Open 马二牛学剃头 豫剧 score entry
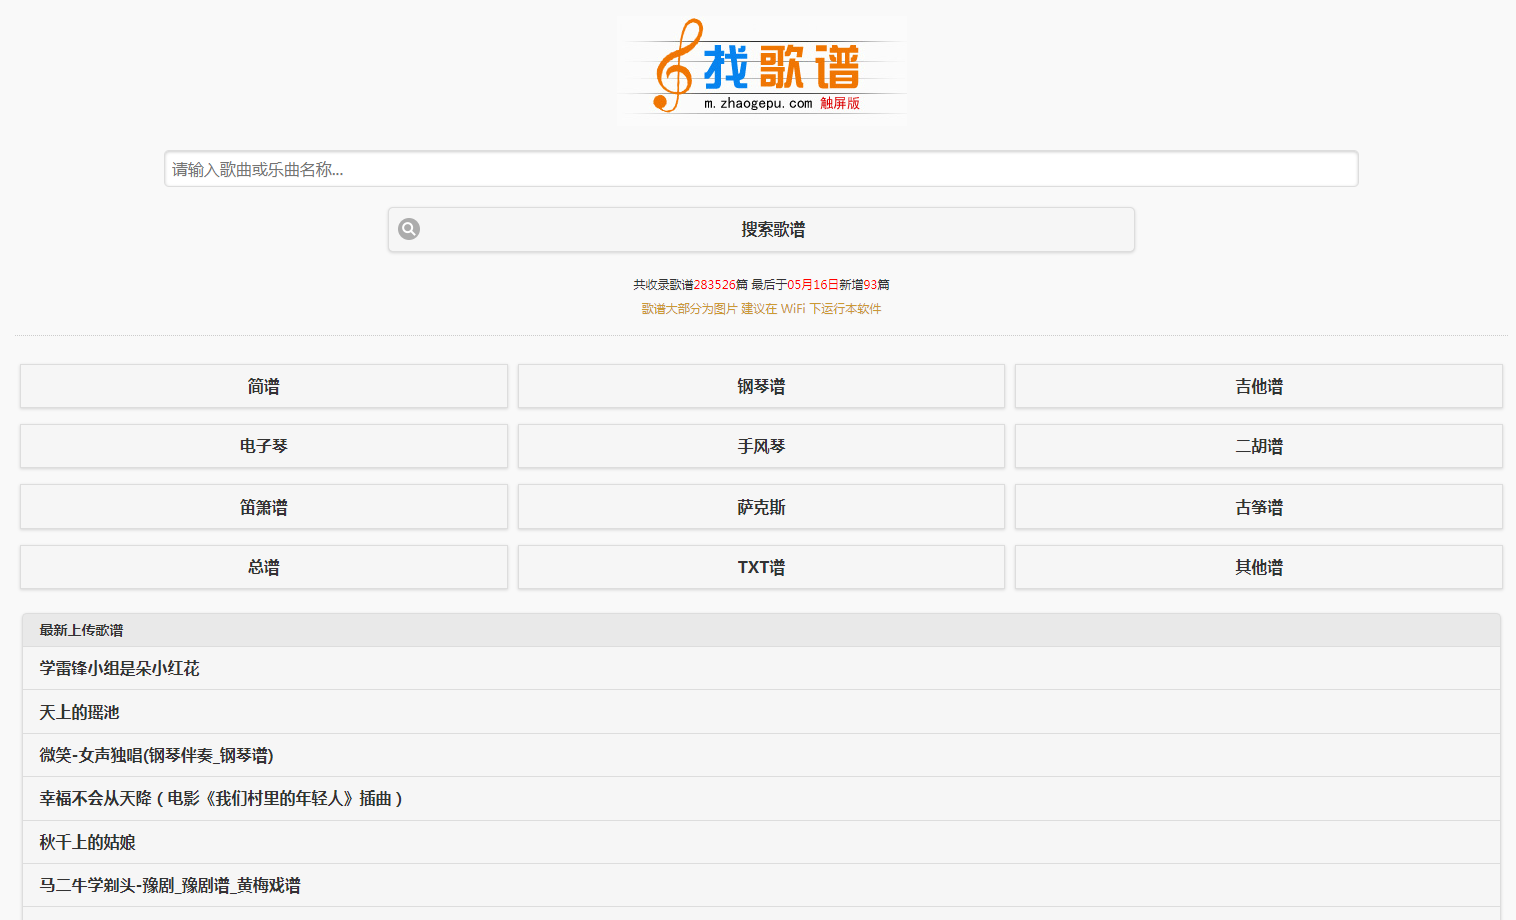Image resolution: width=1516 pixels, height=920 pixels. [170, 885]
